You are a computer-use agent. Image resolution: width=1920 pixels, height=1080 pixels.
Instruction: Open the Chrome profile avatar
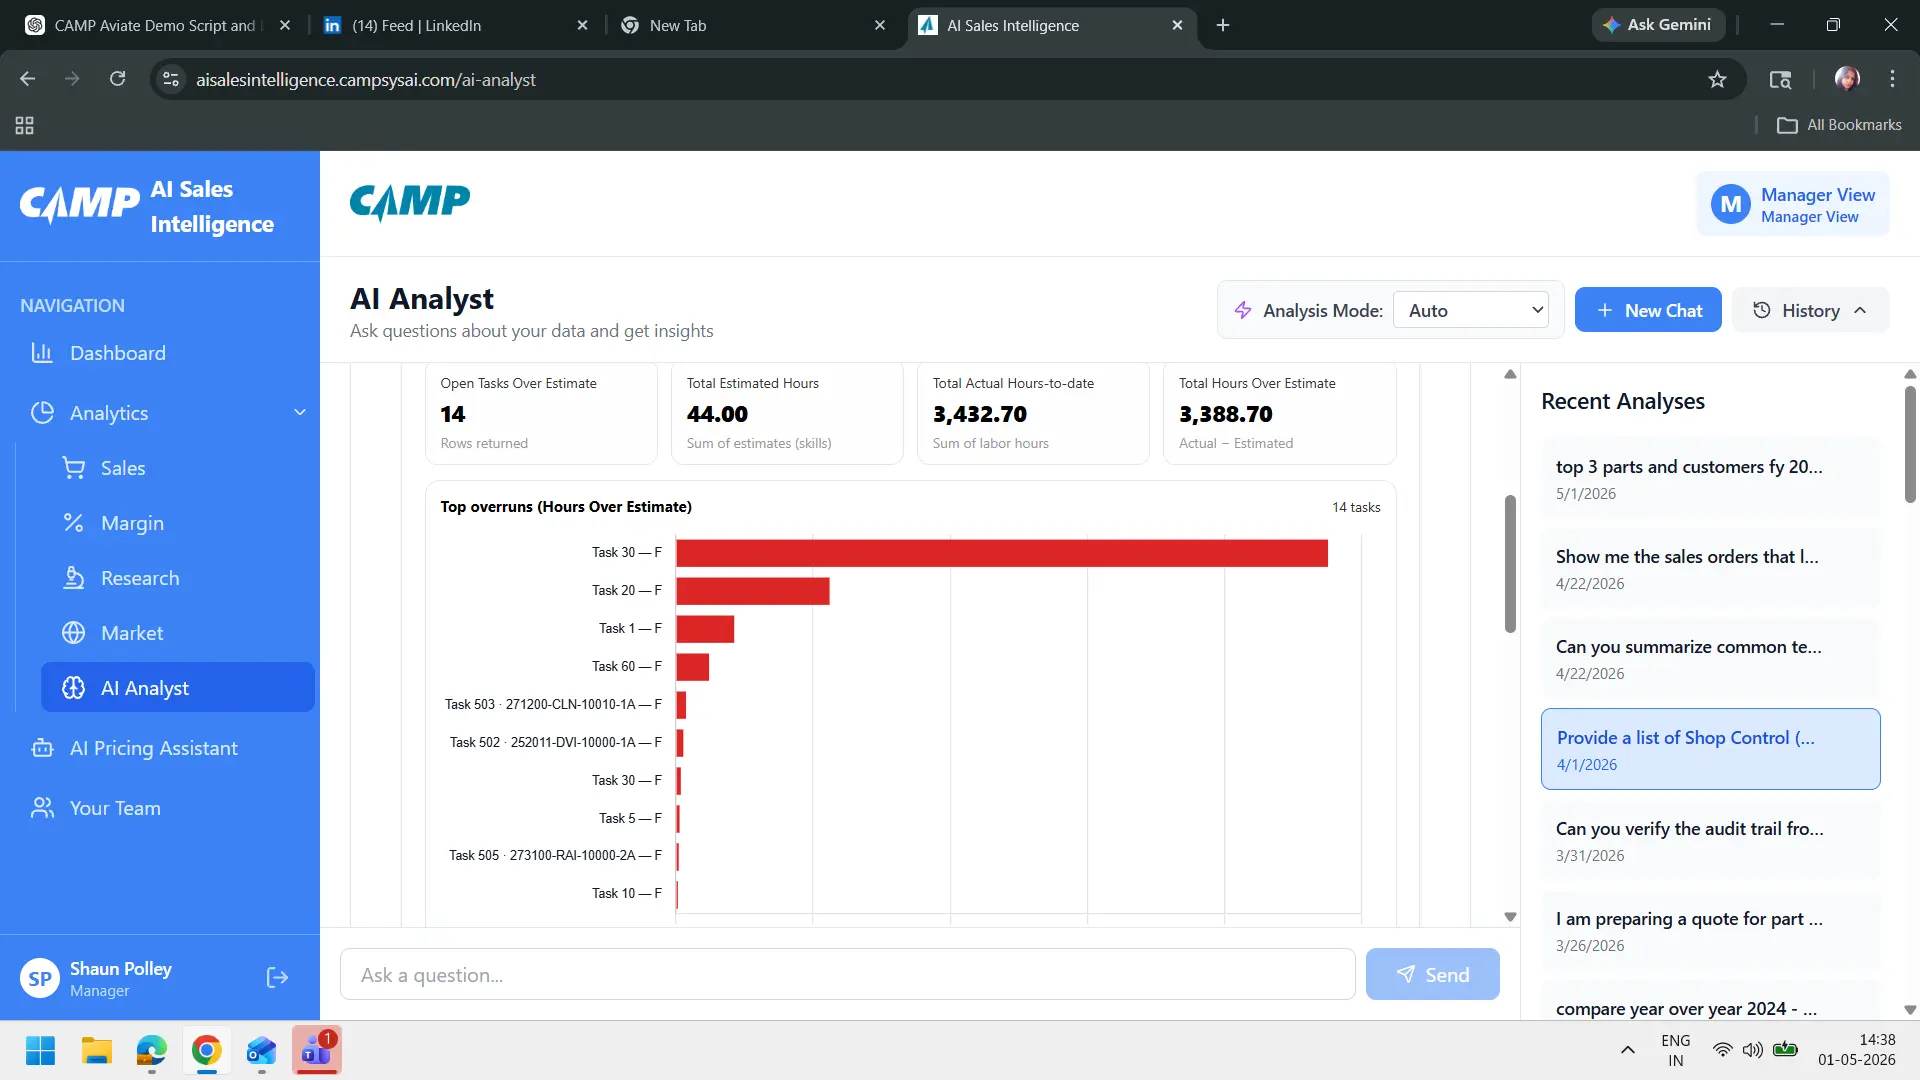pos(1847,79)
